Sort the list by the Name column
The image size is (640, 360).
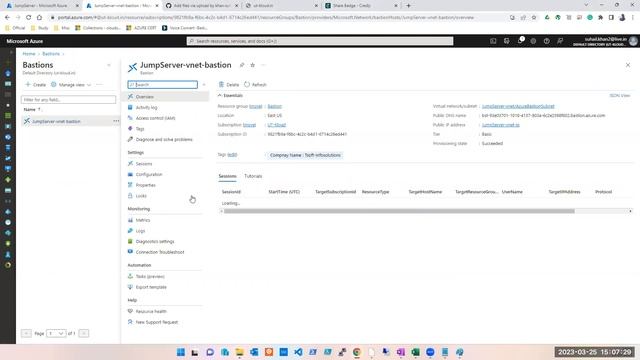(x=32, y=109)
